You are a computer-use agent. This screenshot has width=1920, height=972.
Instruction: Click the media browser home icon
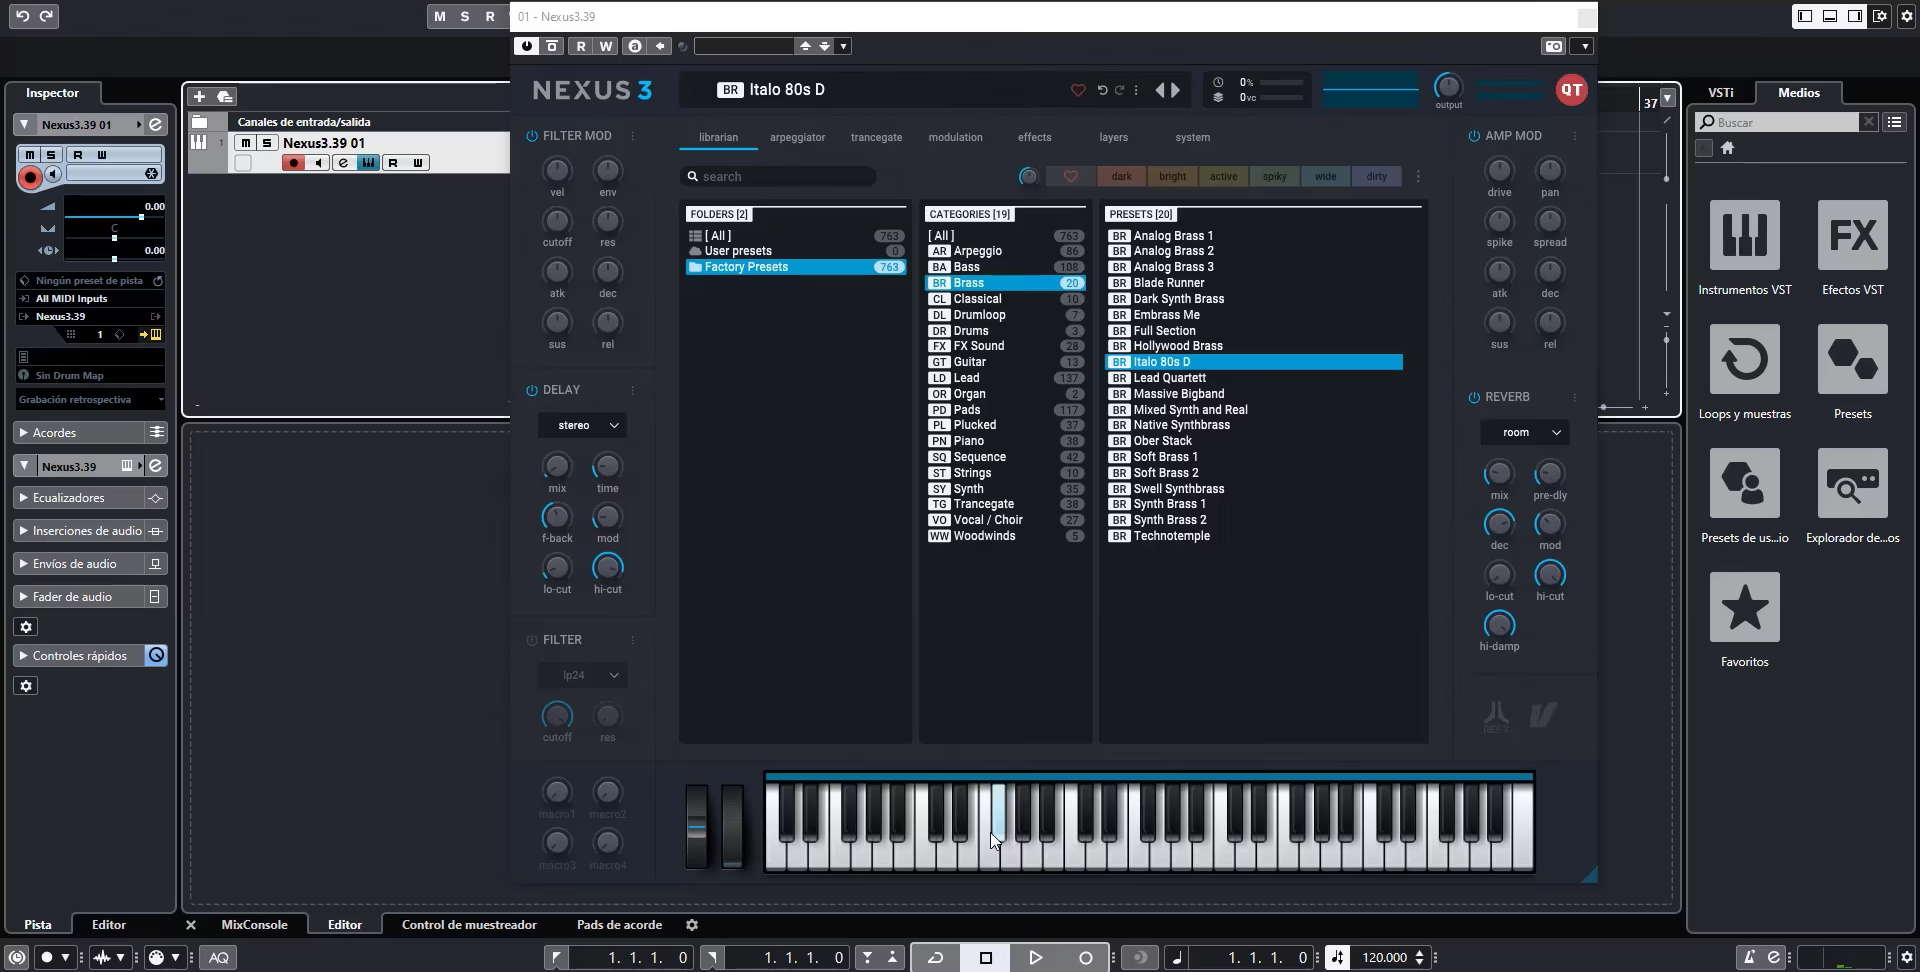1727,148
